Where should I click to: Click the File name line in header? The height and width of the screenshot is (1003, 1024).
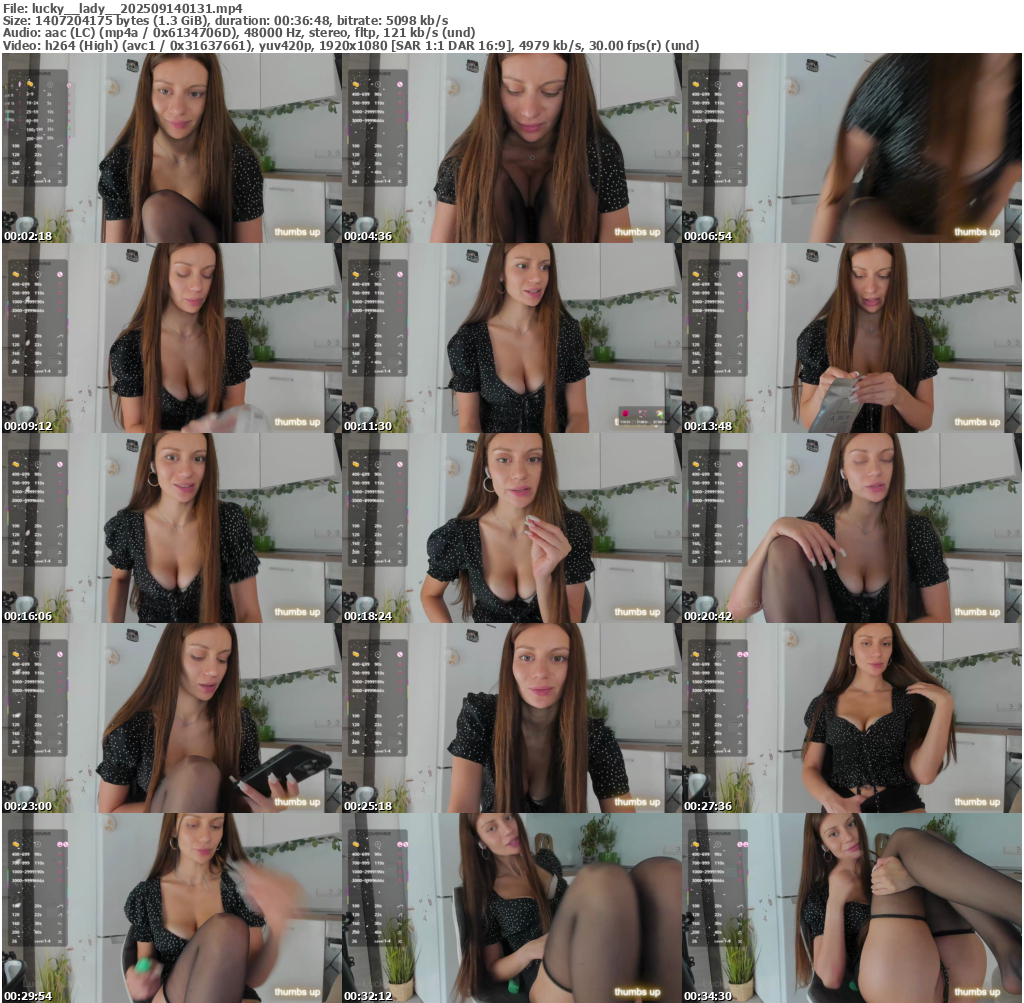click(123, 7)
